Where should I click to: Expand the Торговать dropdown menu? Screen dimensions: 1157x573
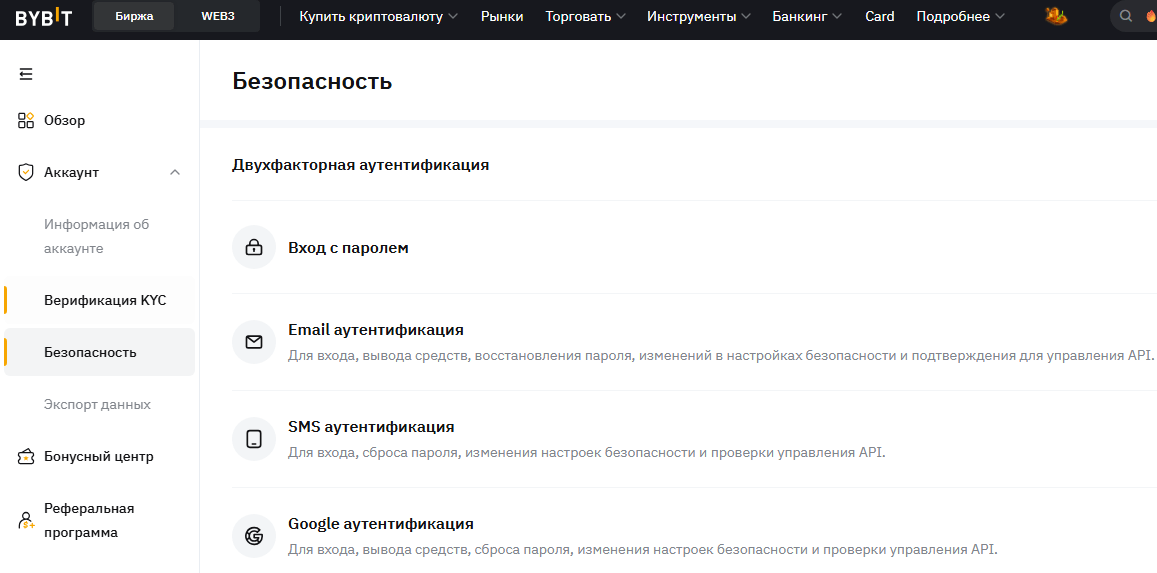point(585,16)
